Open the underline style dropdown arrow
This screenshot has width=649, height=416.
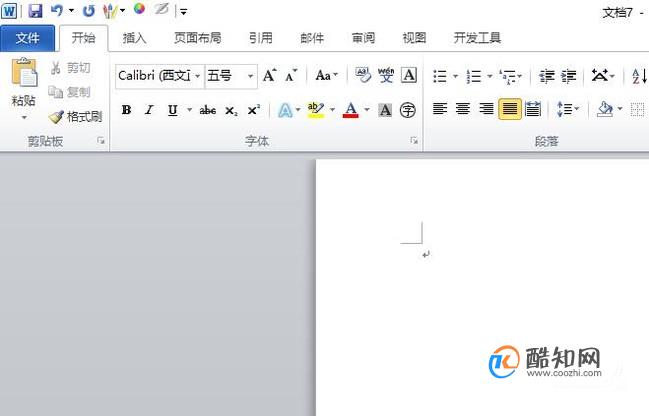[x=189, y=110]
